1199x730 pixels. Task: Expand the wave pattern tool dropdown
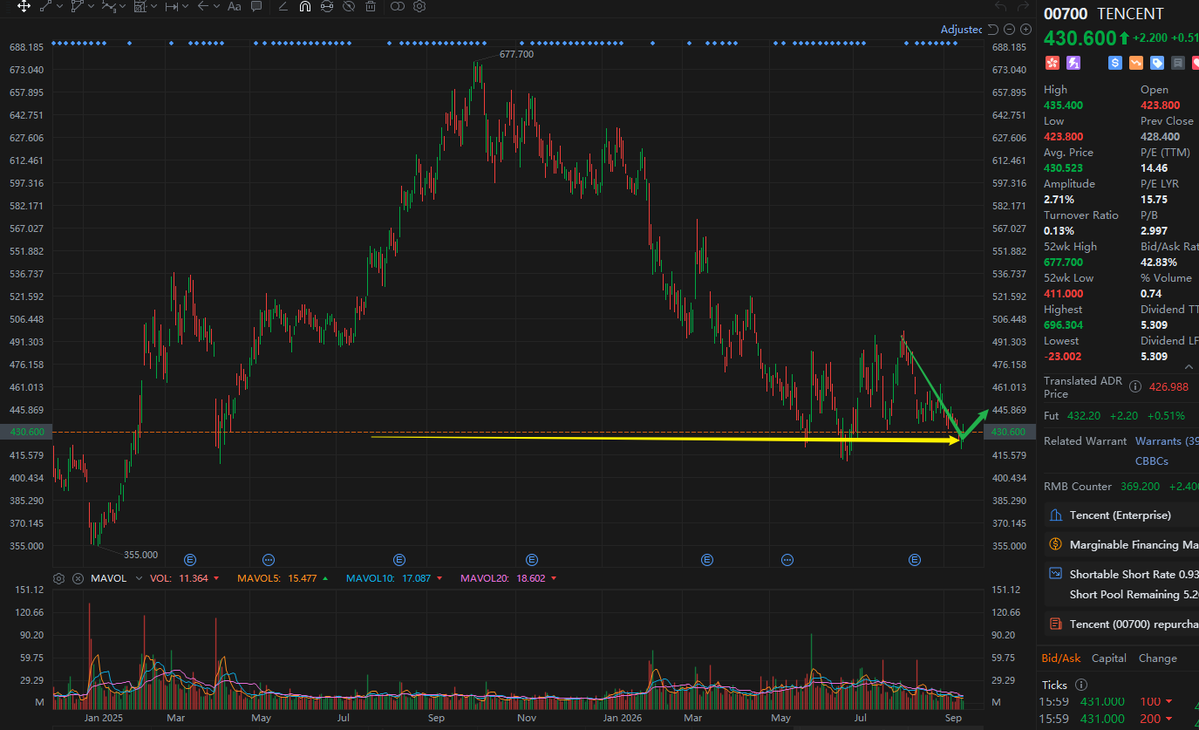[x=123, y=6]
